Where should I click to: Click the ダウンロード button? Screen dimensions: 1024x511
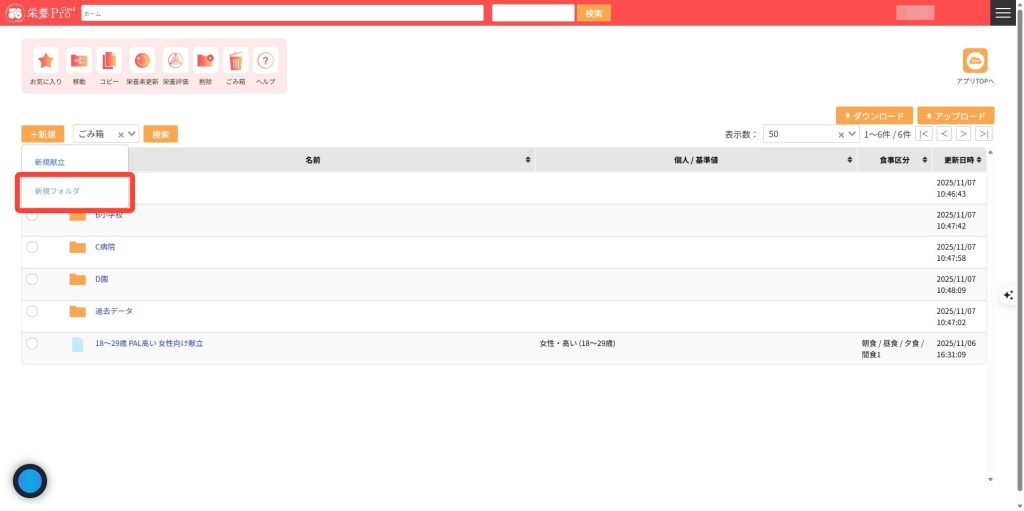(874, 116)
